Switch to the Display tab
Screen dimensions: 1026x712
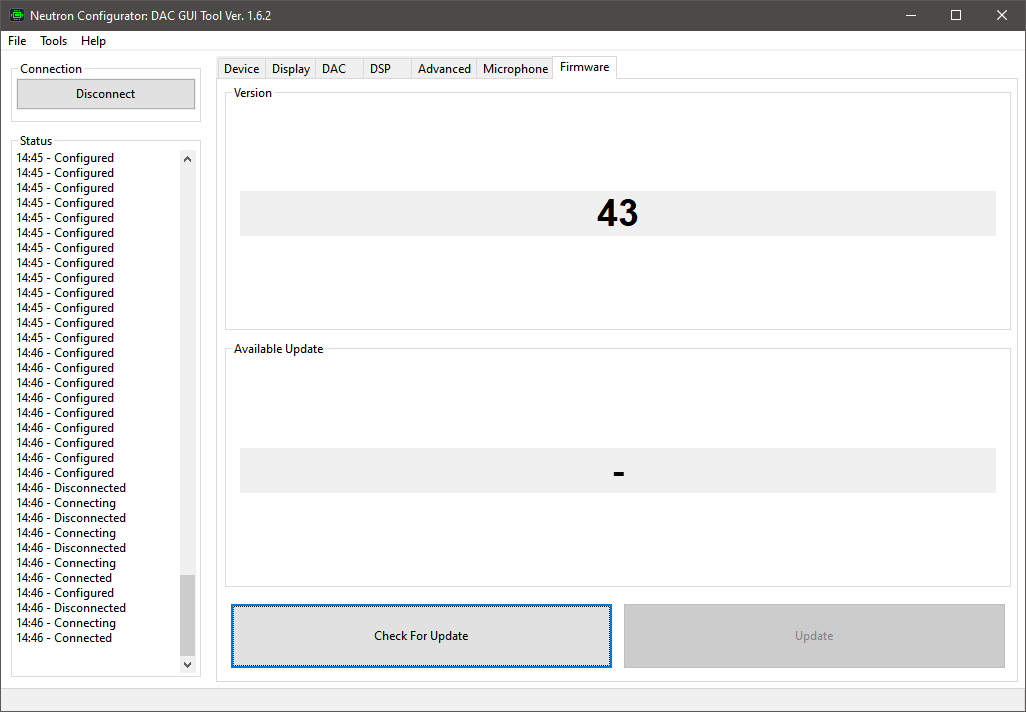click(x=290, y=69)
